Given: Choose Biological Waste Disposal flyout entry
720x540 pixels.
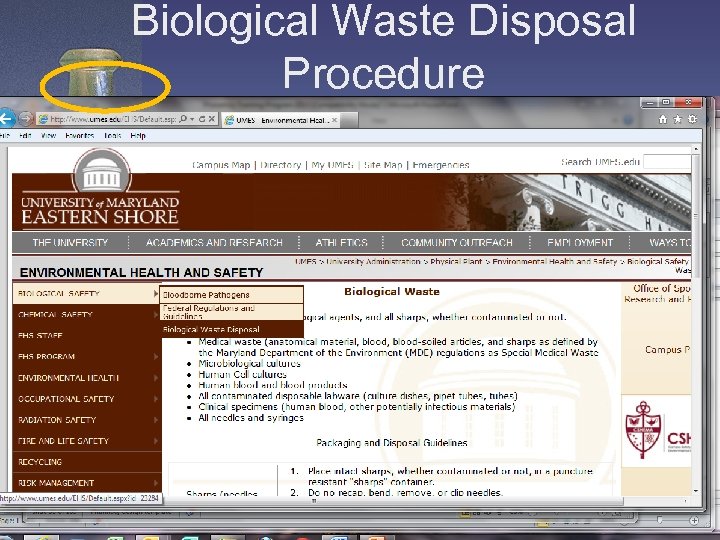Looking at the screenshot, I should (231, 330).
